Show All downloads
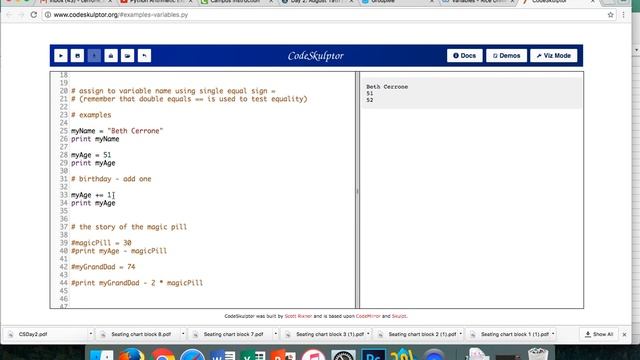 click(599, 334)
